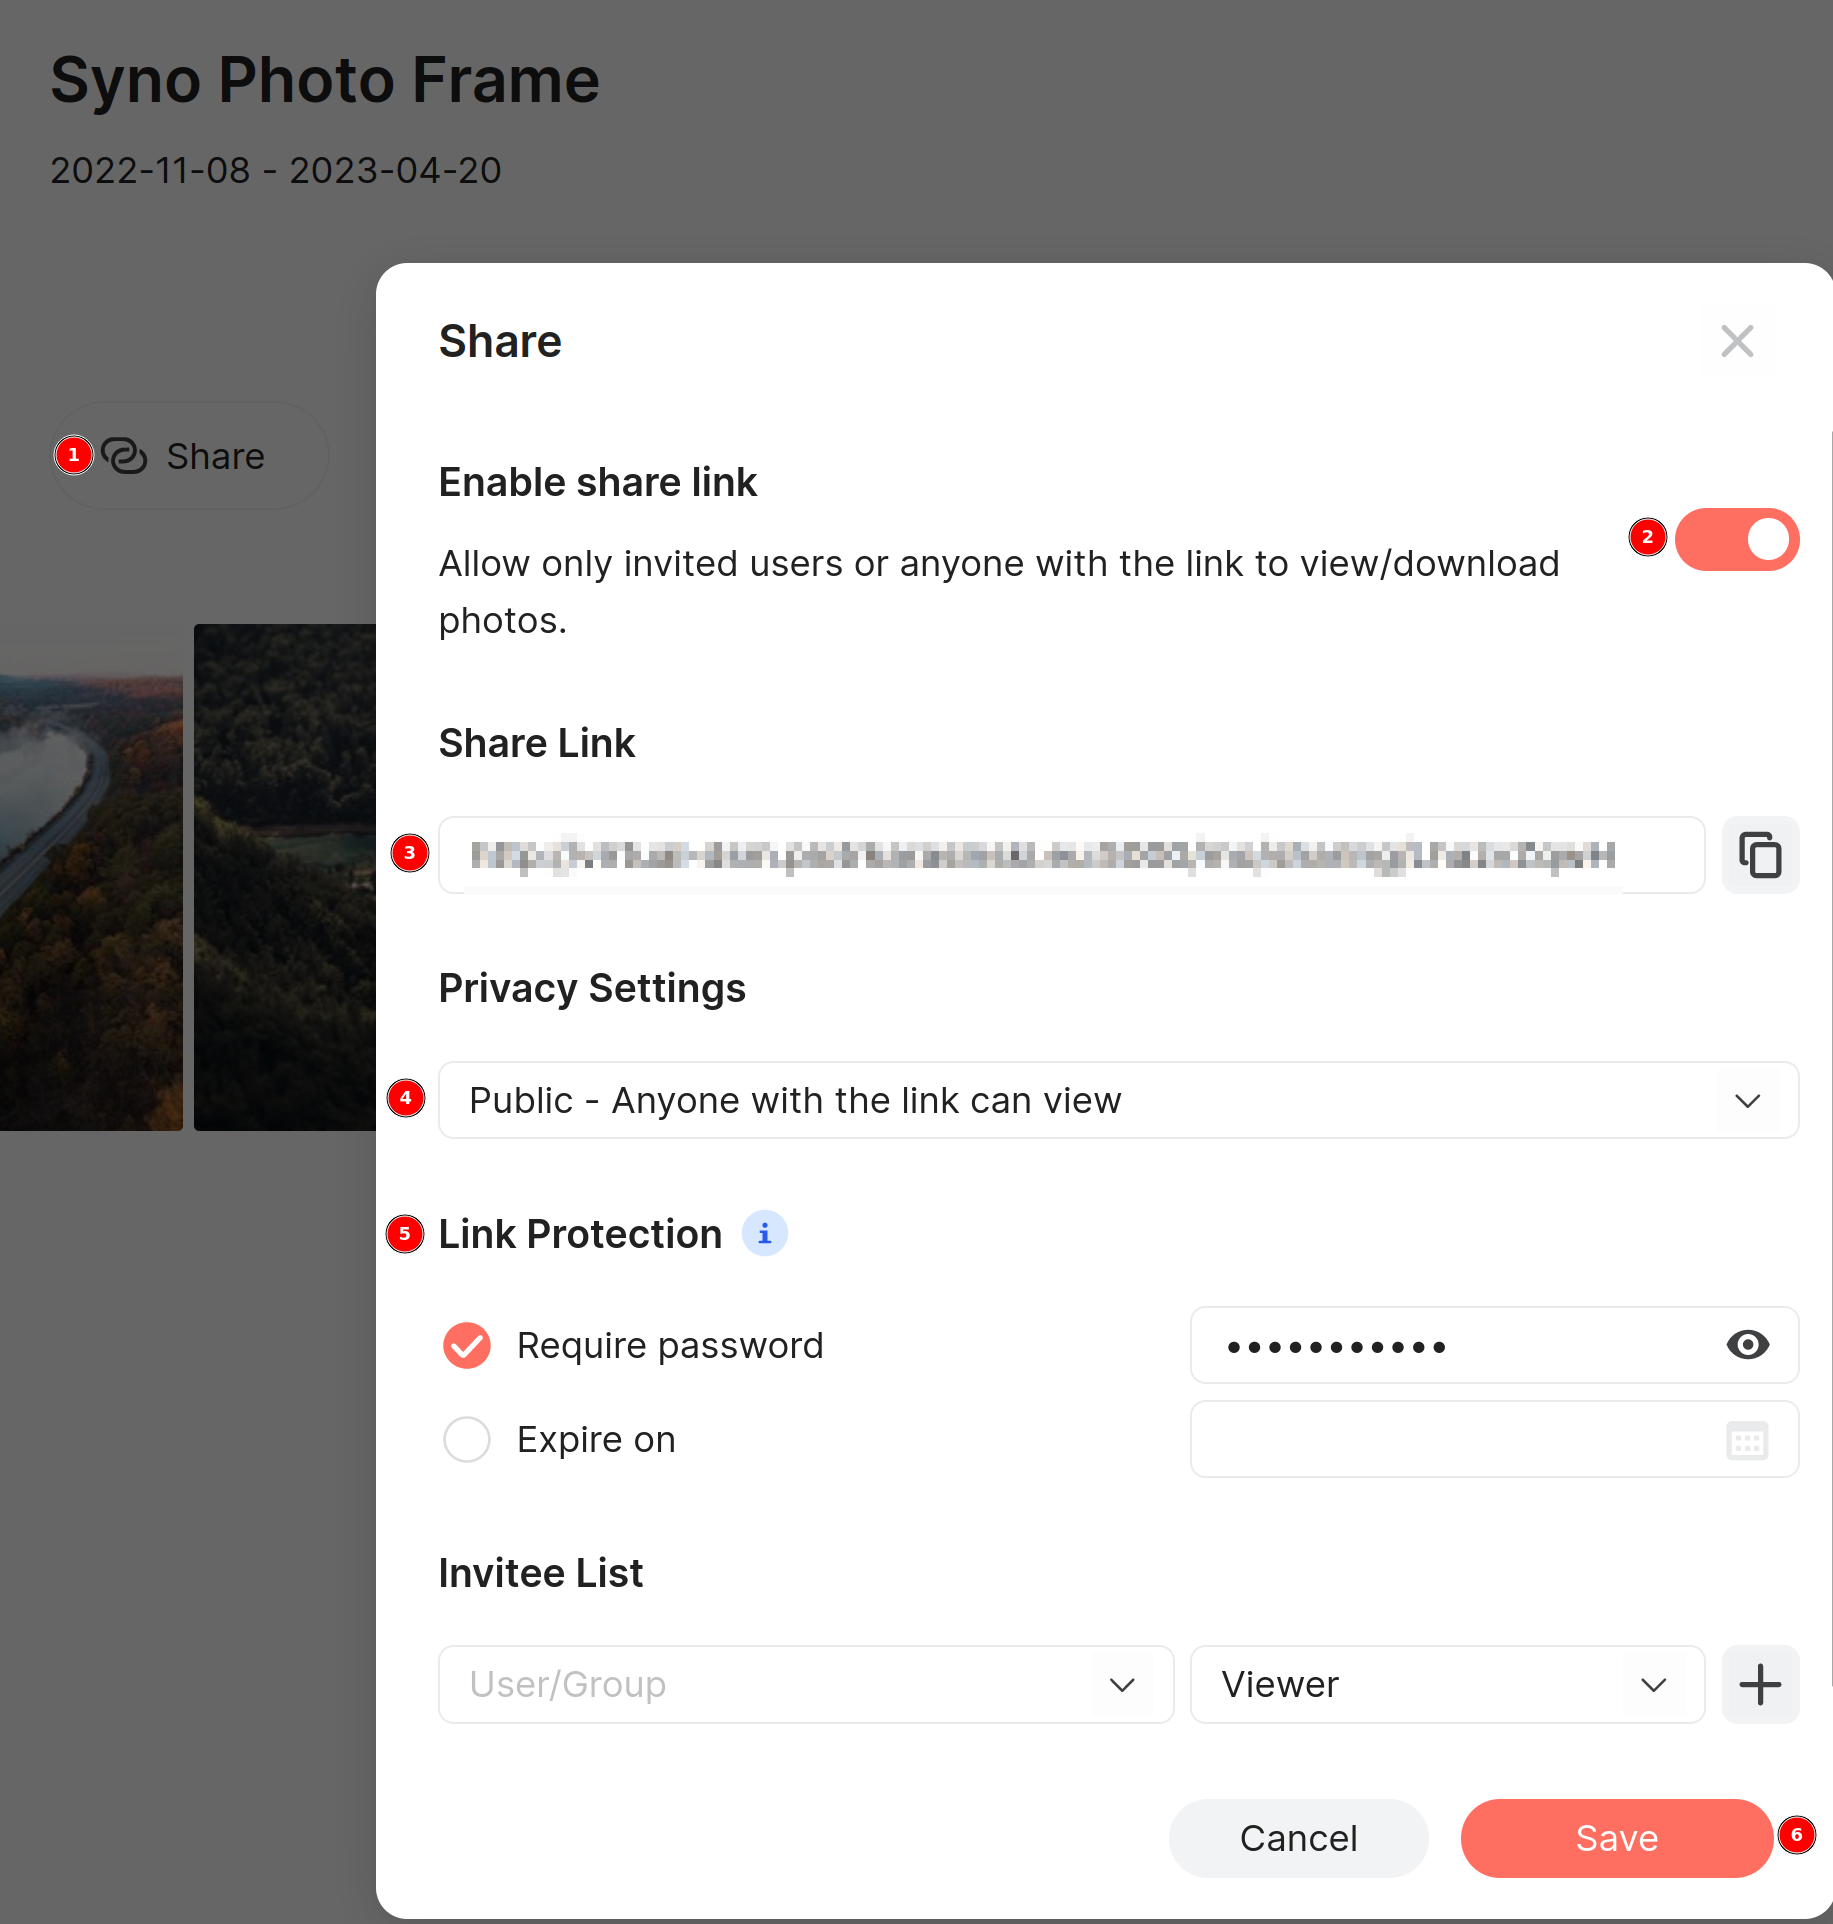1833x1924 pixels.
Task: Open the calendar icon for expiry date
Action: (1748, 1440)
